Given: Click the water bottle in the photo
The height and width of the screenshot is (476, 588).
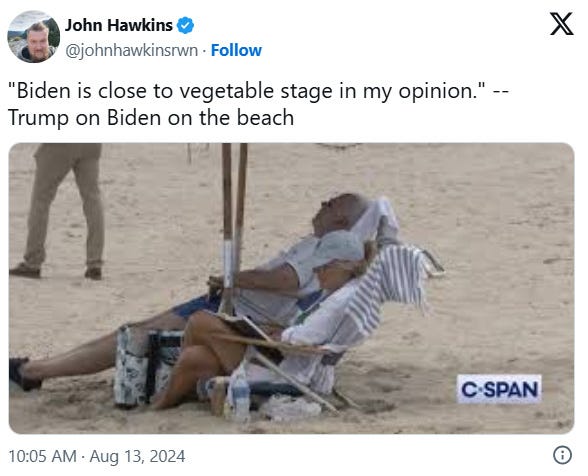Looking at the screenshot, I should coord(241,396).
